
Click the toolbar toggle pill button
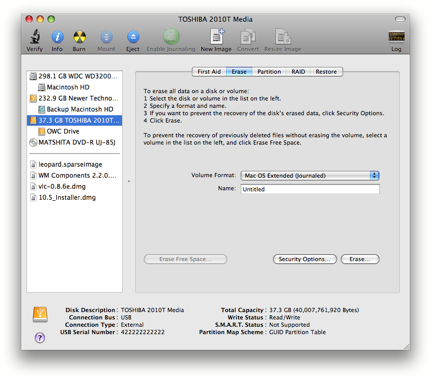[400, 19]
